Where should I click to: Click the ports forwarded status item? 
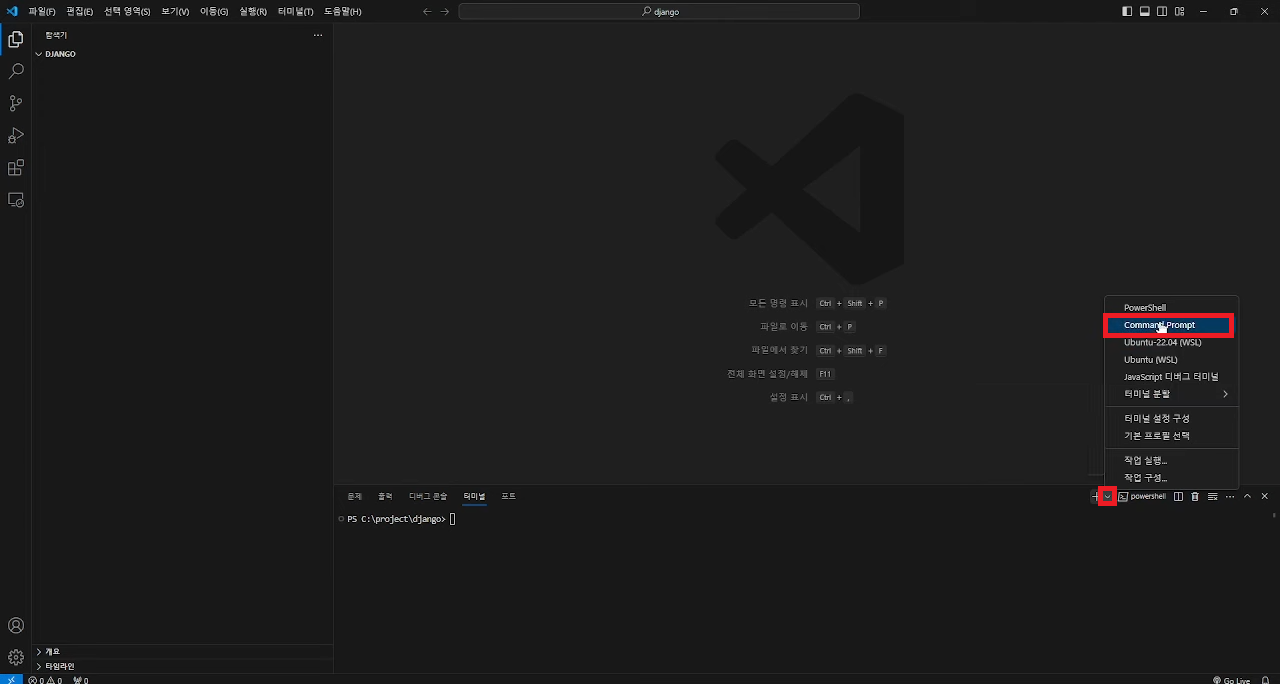(81, 679)
